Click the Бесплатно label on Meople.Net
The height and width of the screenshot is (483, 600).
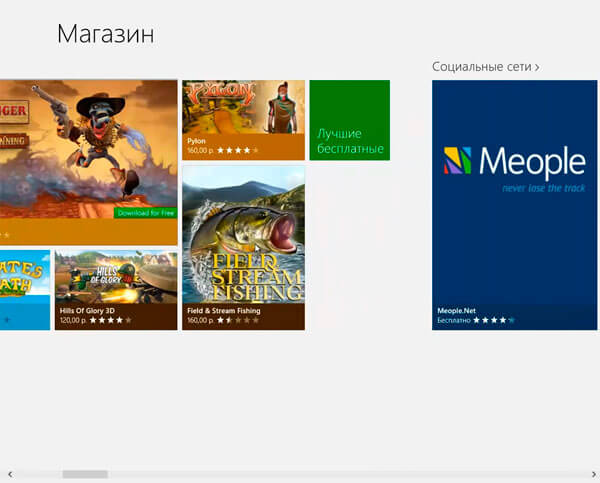[x=454, y=320]
